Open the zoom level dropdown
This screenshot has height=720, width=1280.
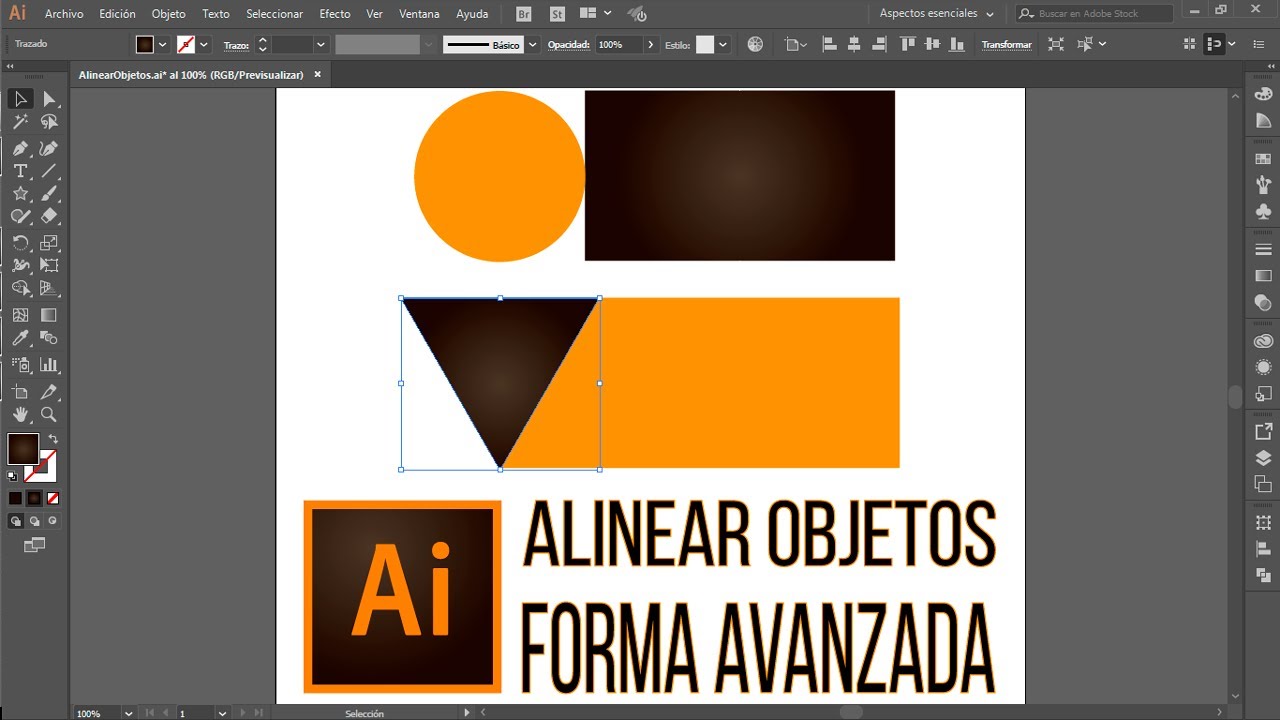(x=129, y=713)
